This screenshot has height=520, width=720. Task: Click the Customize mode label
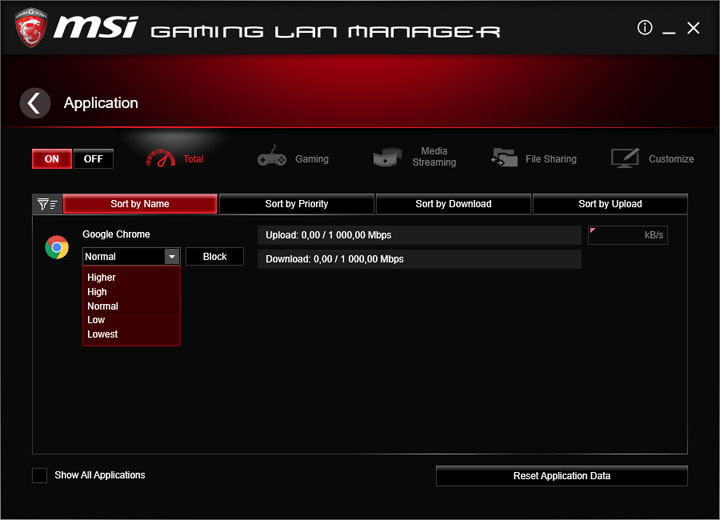pyautogui.click(x=671, y=159)
